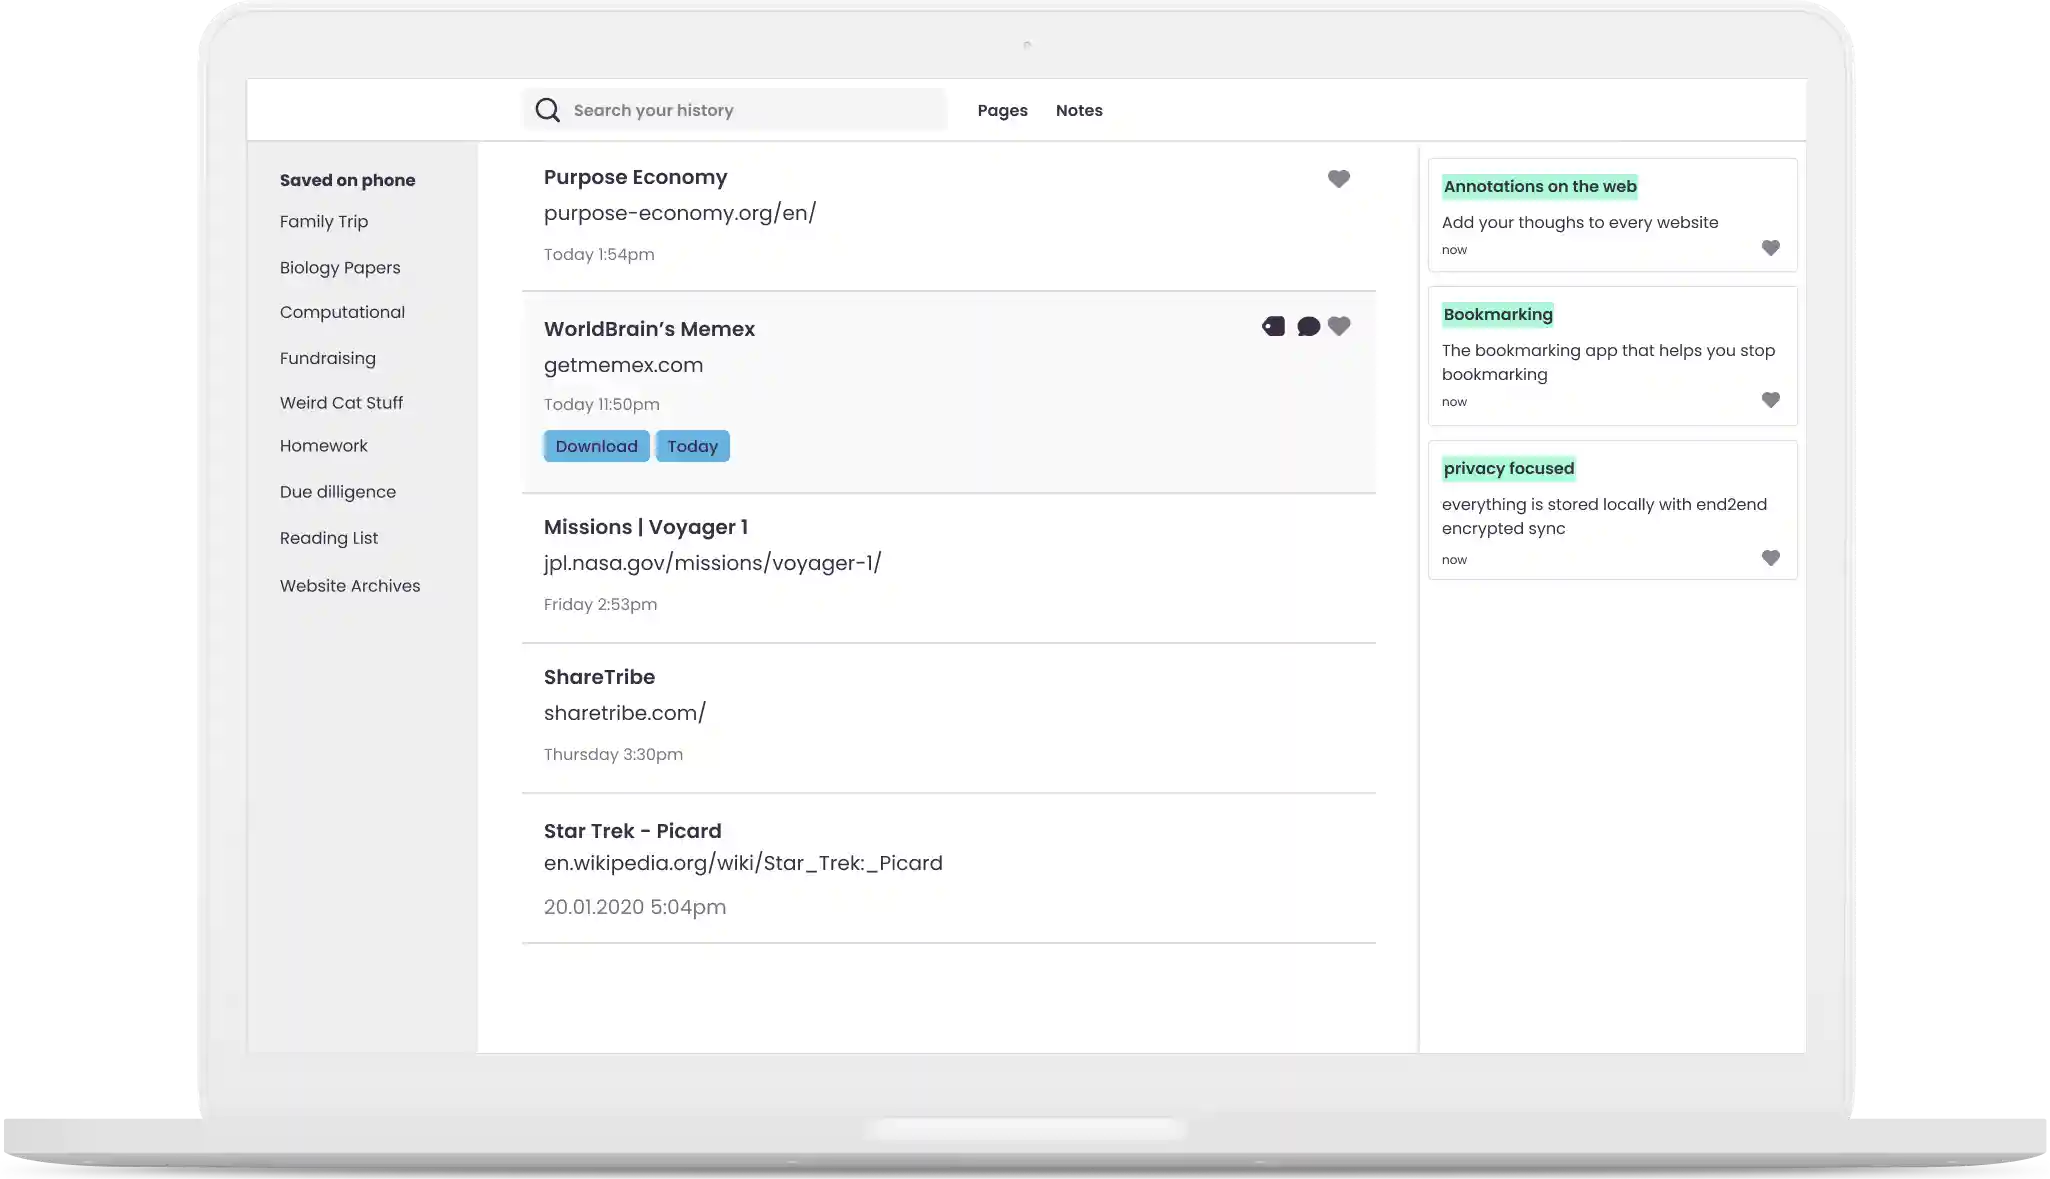Screen dimensions: 2050x1179
Task: Favorite the 'privacy focused' annotation
Action: [x=1770, y=558]
